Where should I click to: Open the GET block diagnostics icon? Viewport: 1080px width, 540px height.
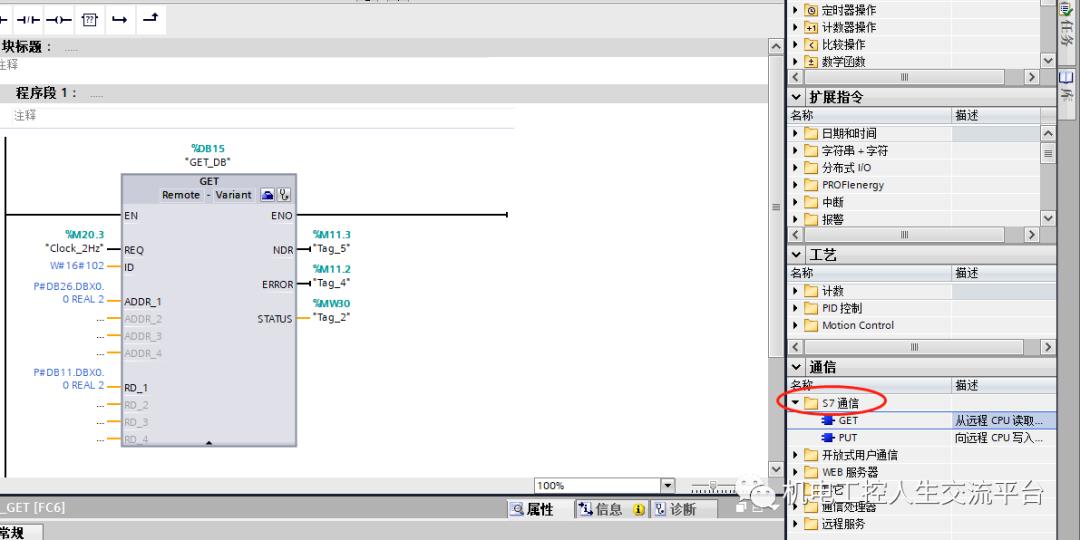point(284,195)
